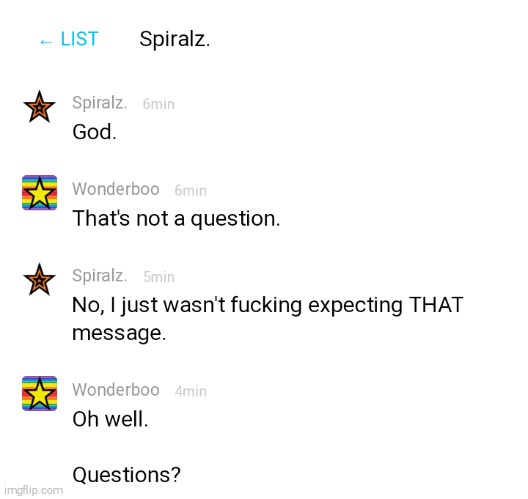Click the Spiralz. chat title in header

pyautogui.click(x=175, y=39)
